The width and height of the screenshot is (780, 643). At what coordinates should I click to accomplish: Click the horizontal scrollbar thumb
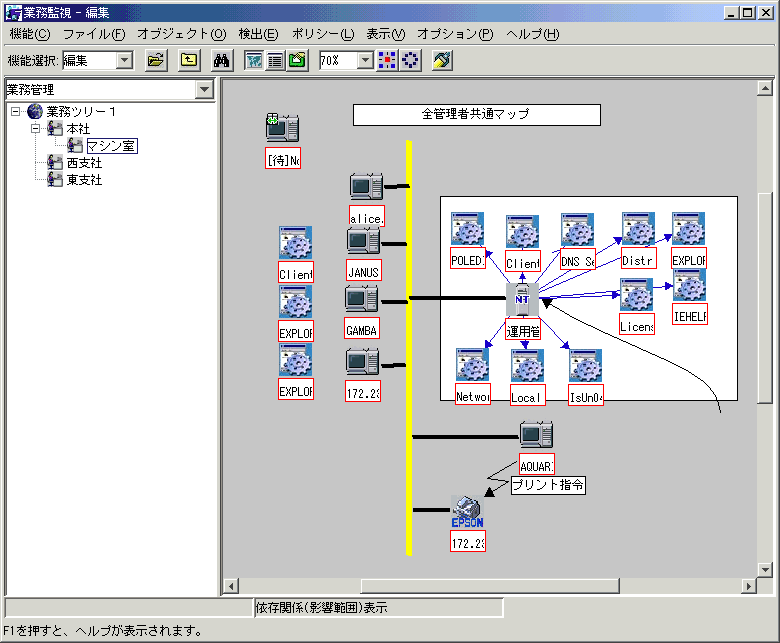490,586
